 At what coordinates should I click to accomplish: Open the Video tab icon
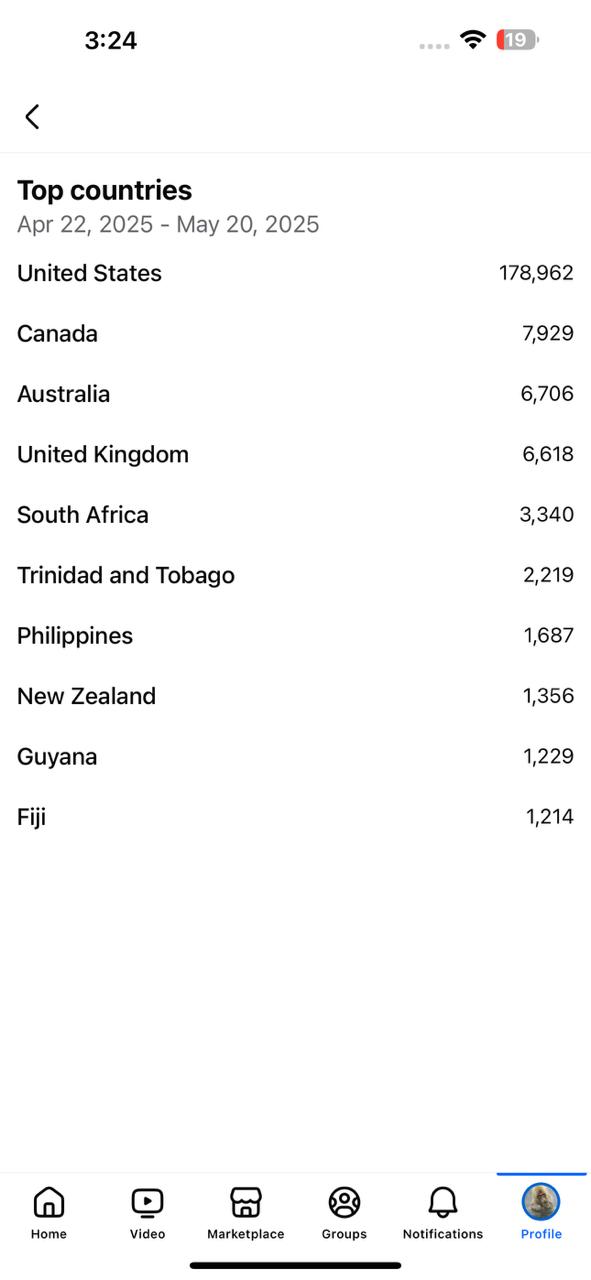pos(147,1201)
